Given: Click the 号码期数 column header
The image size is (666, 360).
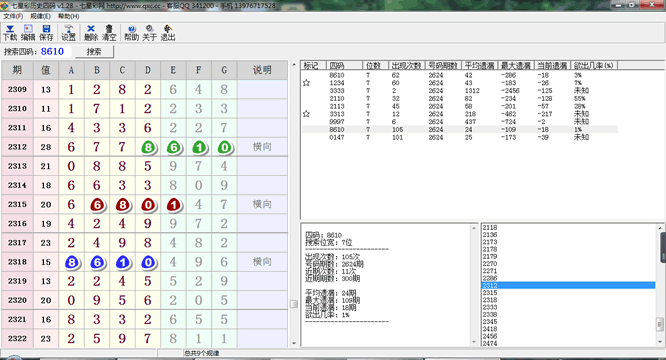Looking at the screenshot, I should tap(443, 65).
